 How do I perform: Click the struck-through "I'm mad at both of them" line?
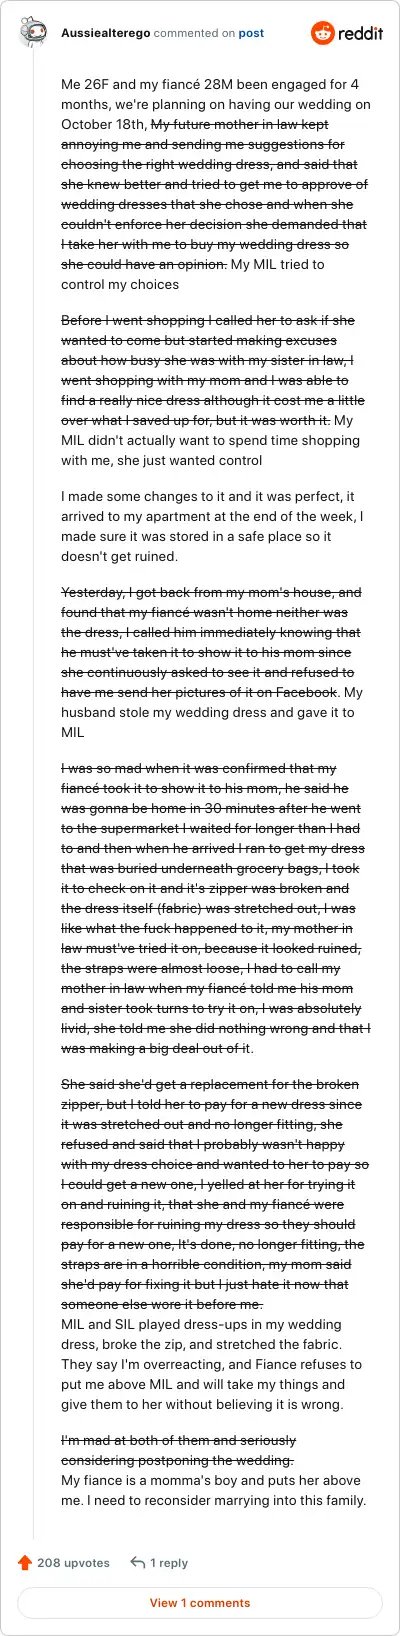(x=178, y=1450)
